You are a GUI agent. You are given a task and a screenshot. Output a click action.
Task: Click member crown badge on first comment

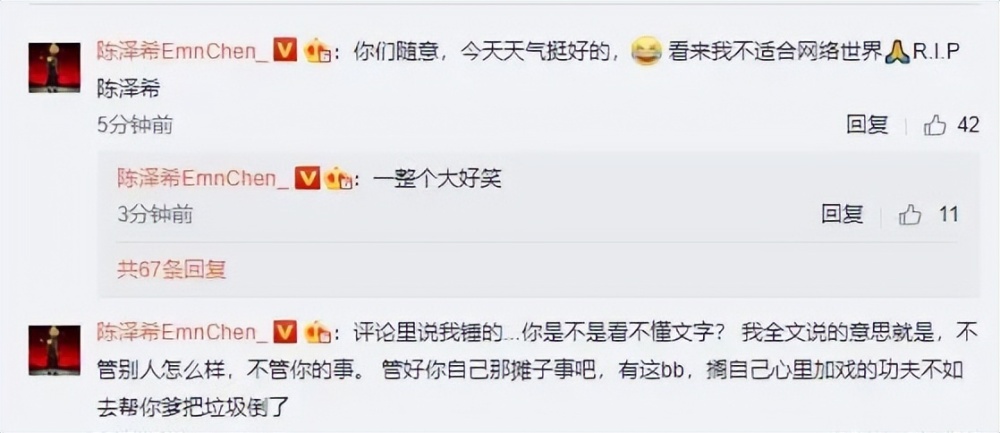click(x=317, y=50)
